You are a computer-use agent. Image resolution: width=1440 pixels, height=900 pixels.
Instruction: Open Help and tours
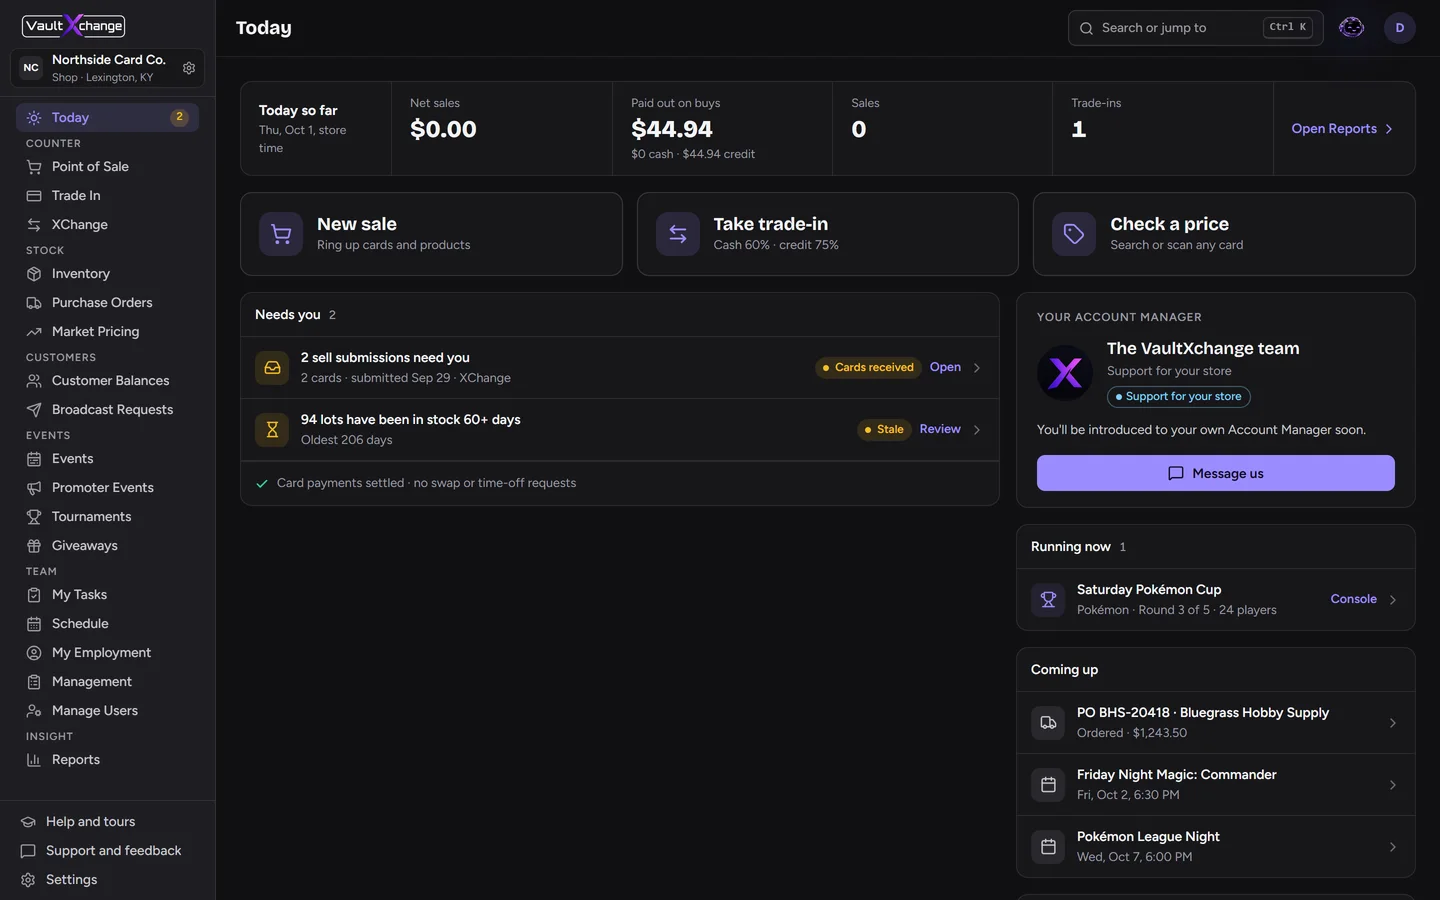[x=107, y=822]
